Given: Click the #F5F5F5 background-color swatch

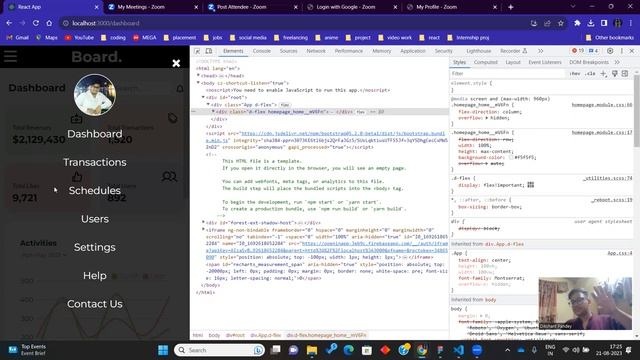Looking at the screenshot, I should (x=511, y=157).
